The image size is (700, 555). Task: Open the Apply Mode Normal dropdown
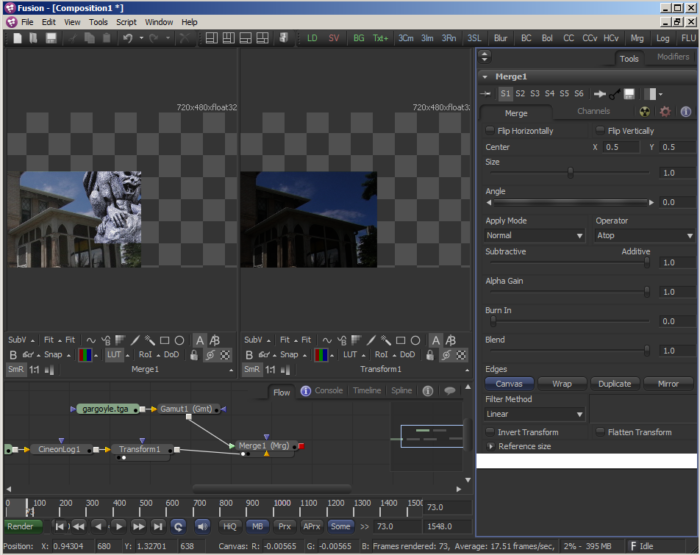534,235
